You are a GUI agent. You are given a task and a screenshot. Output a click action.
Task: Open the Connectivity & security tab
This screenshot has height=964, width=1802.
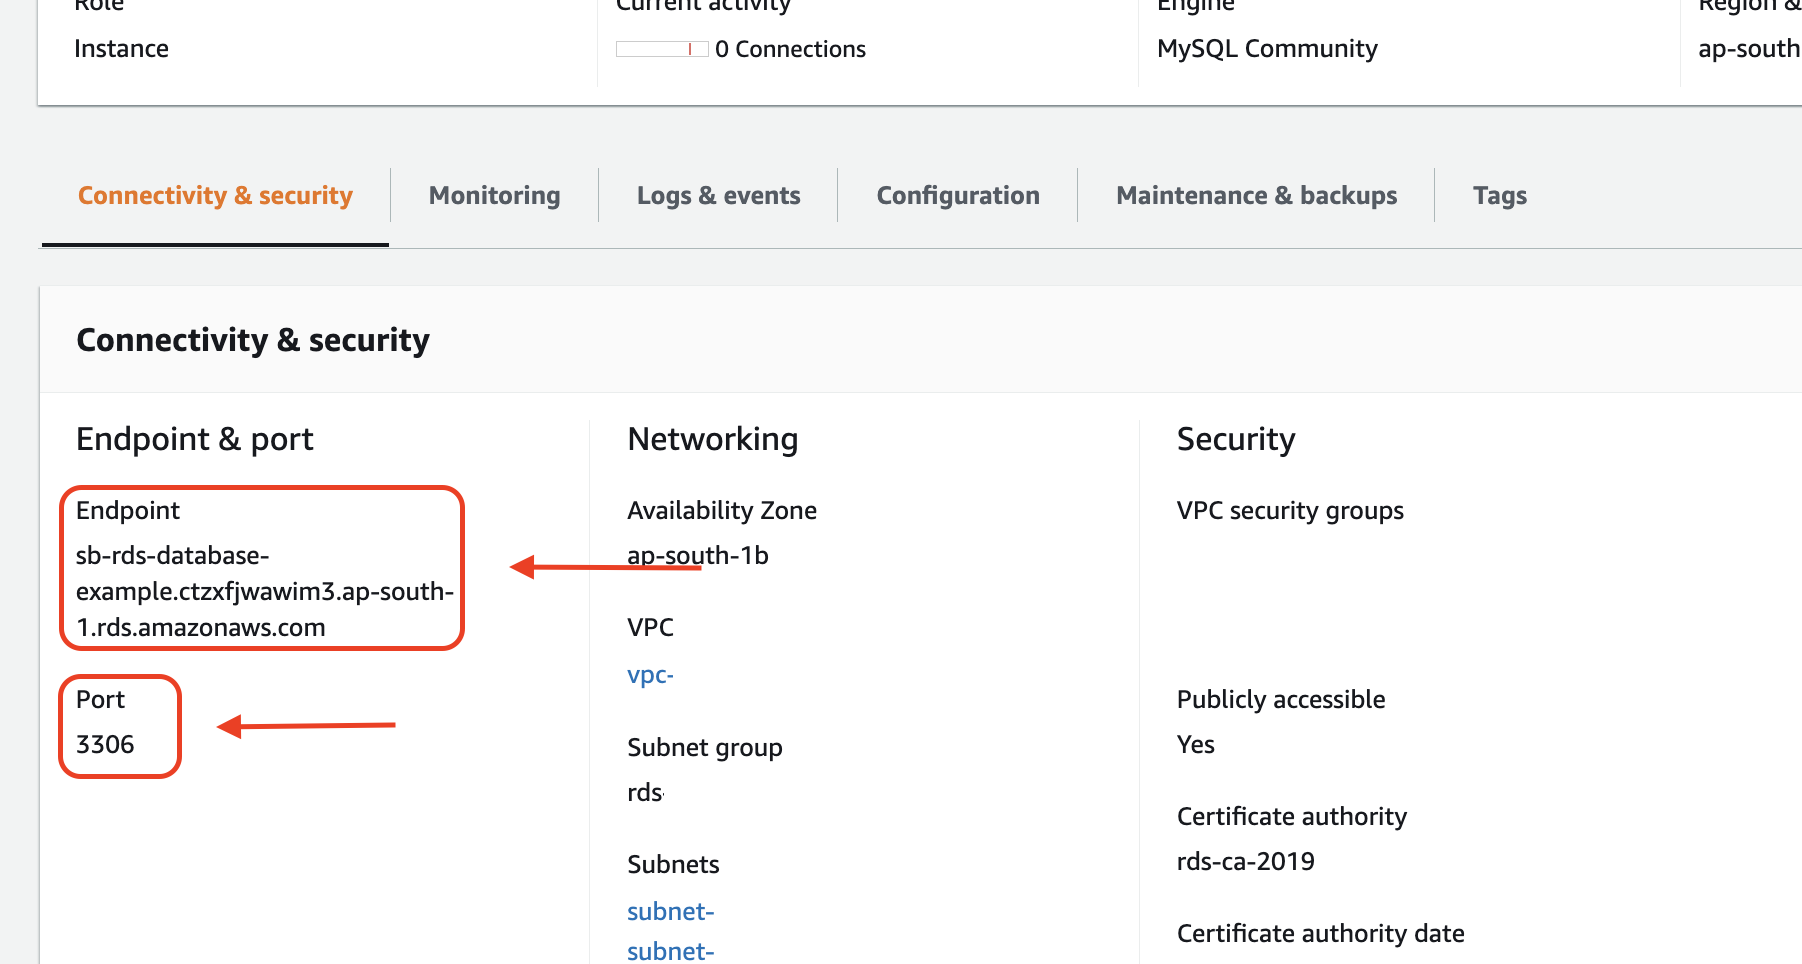pyautogui.click(x=215, y=196)
